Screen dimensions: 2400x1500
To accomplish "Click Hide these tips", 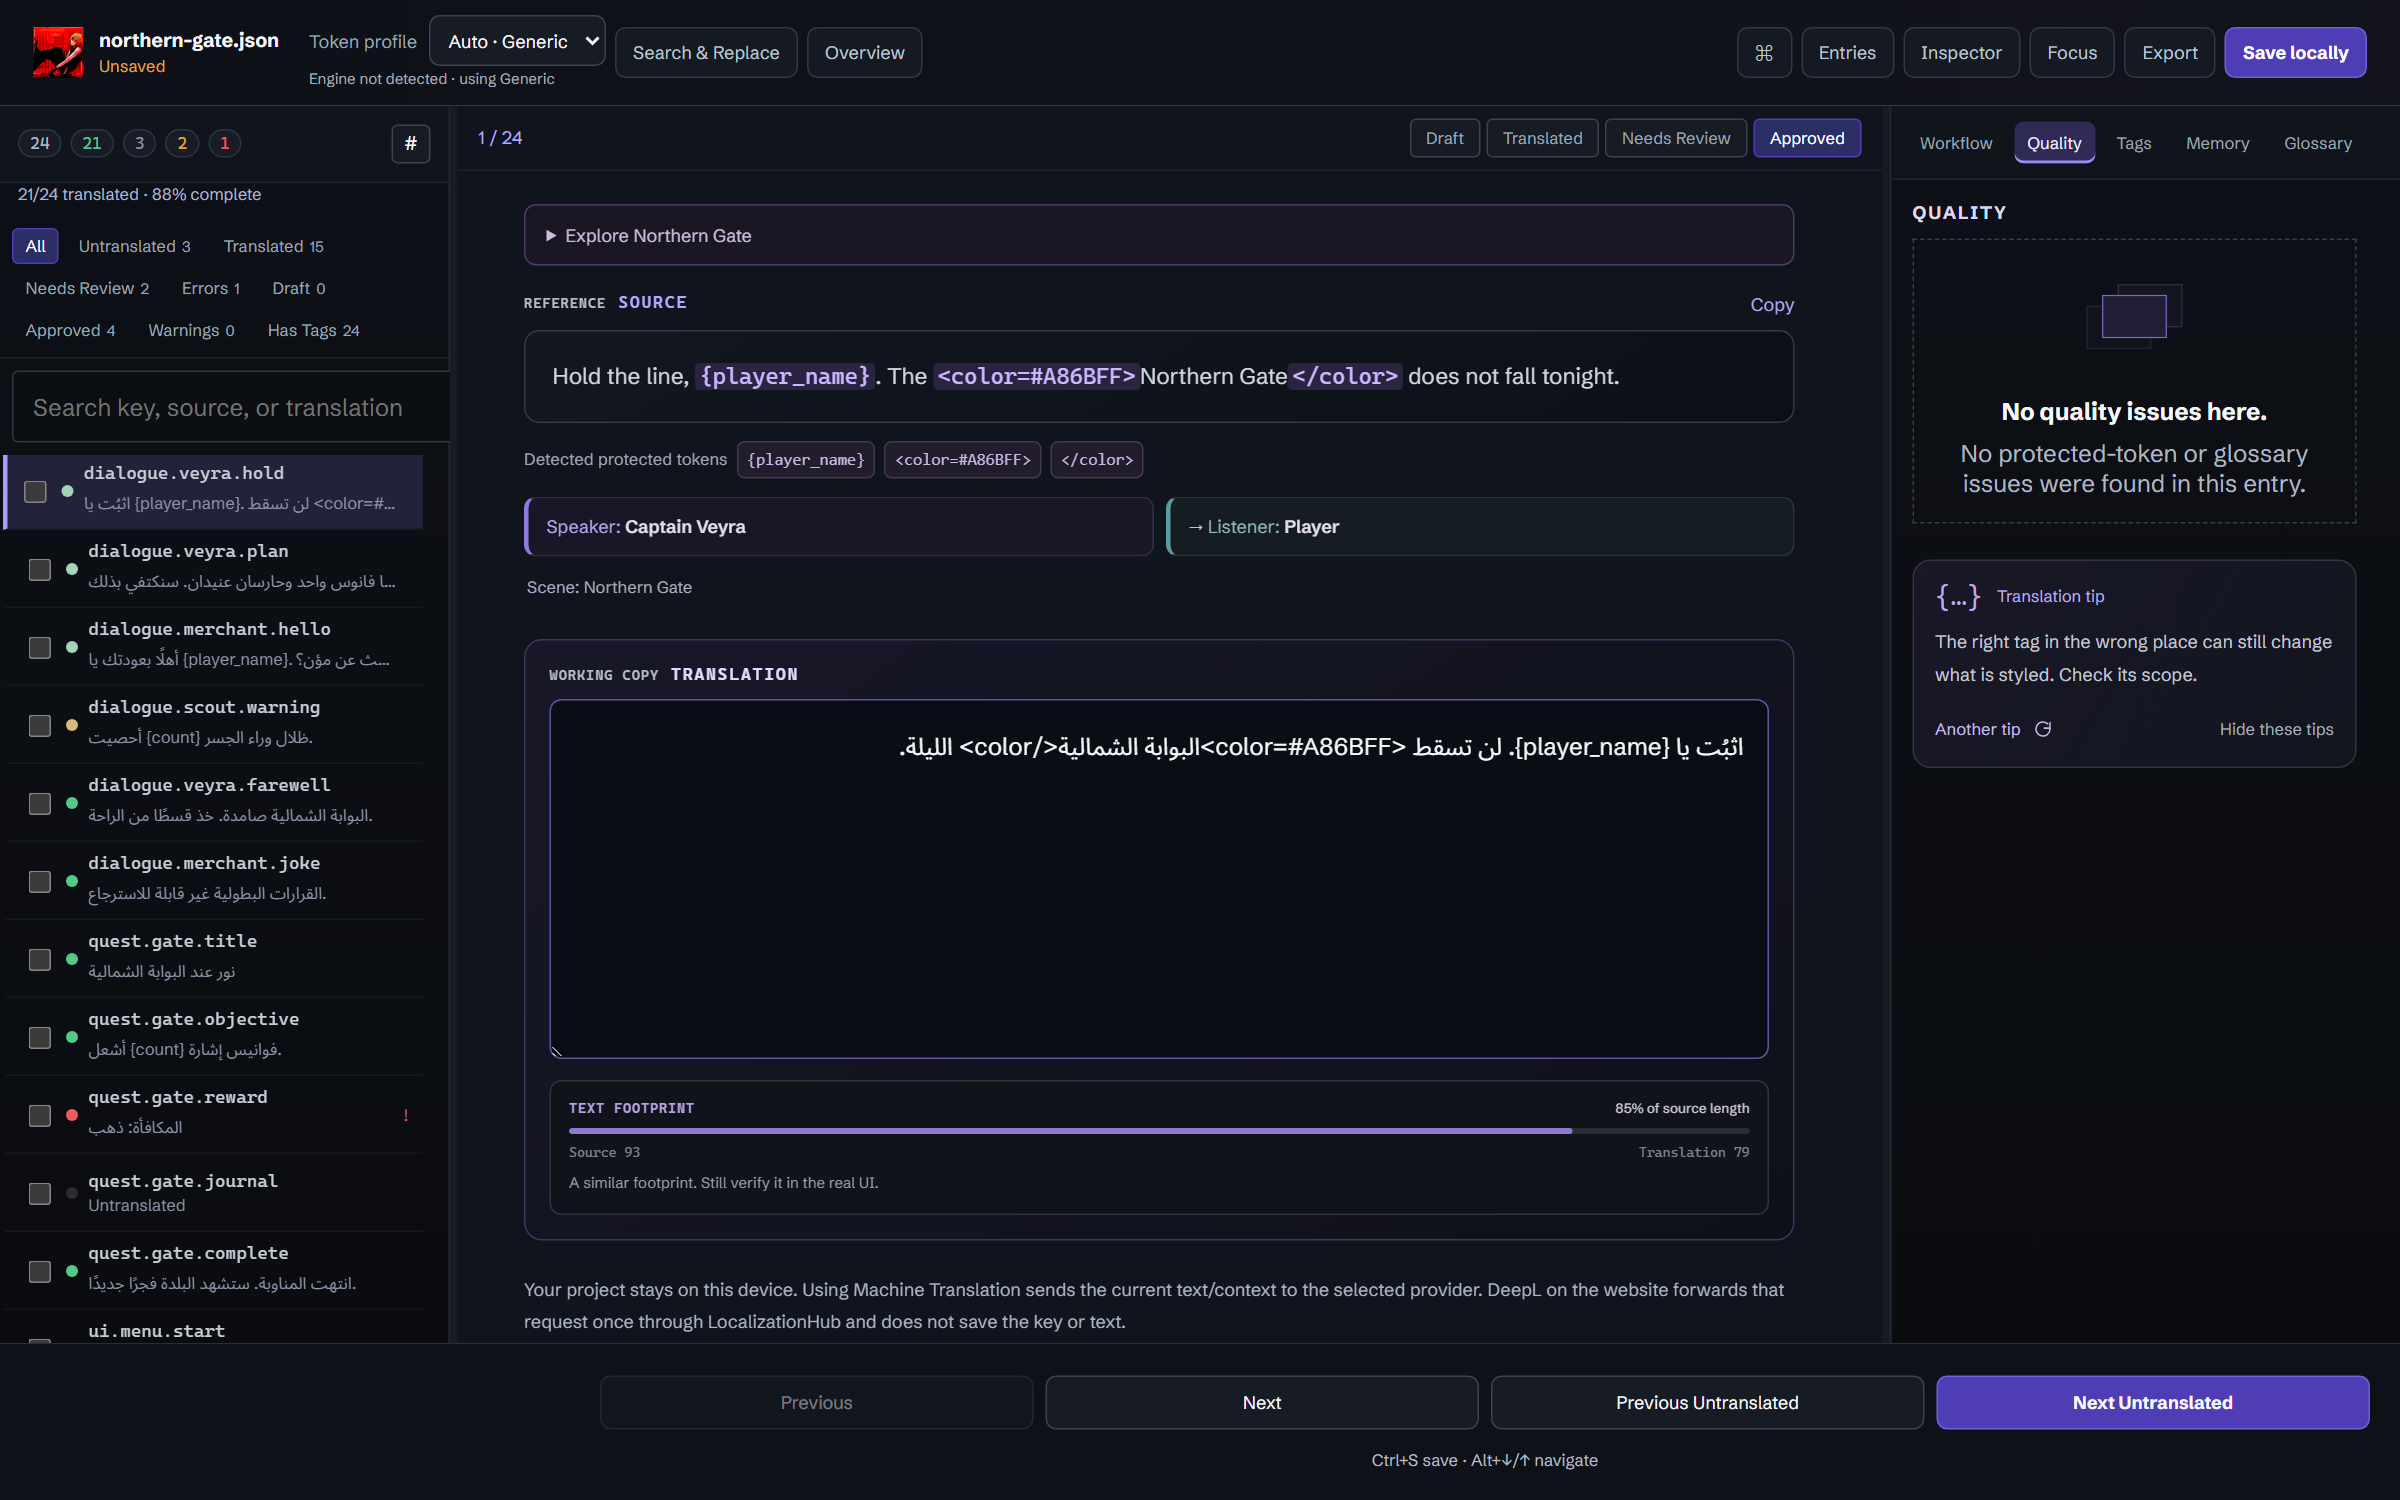I will point(2276,729).
